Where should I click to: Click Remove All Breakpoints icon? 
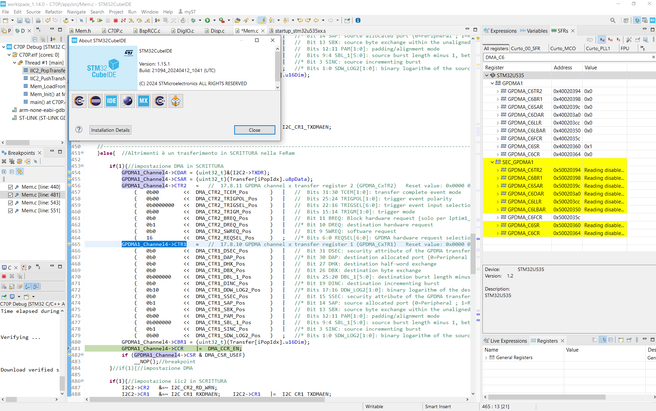point(12,162)
